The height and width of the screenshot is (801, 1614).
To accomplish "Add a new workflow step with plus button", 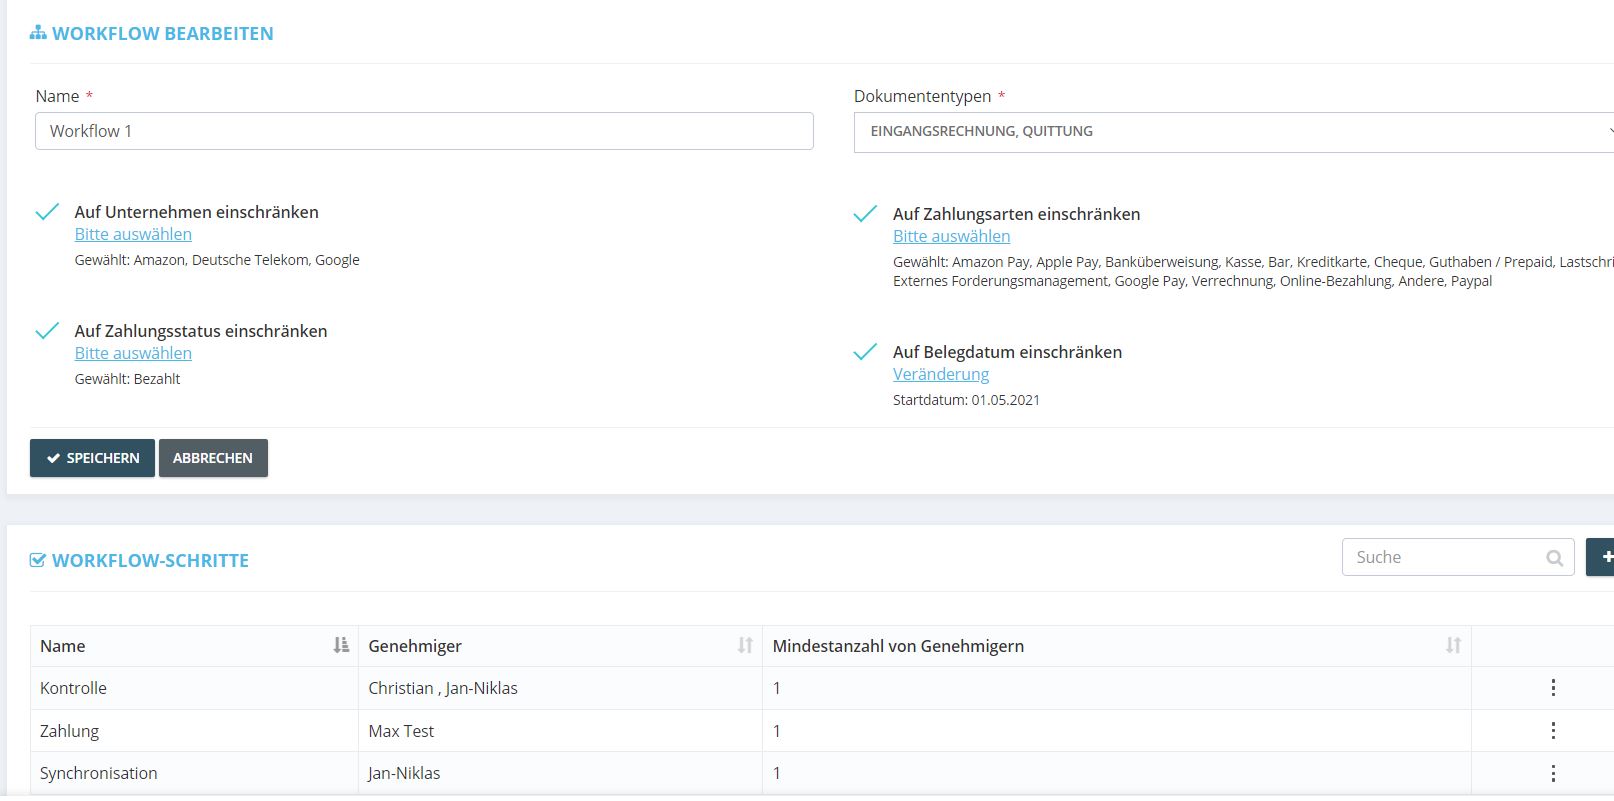I will (1602, 557).
